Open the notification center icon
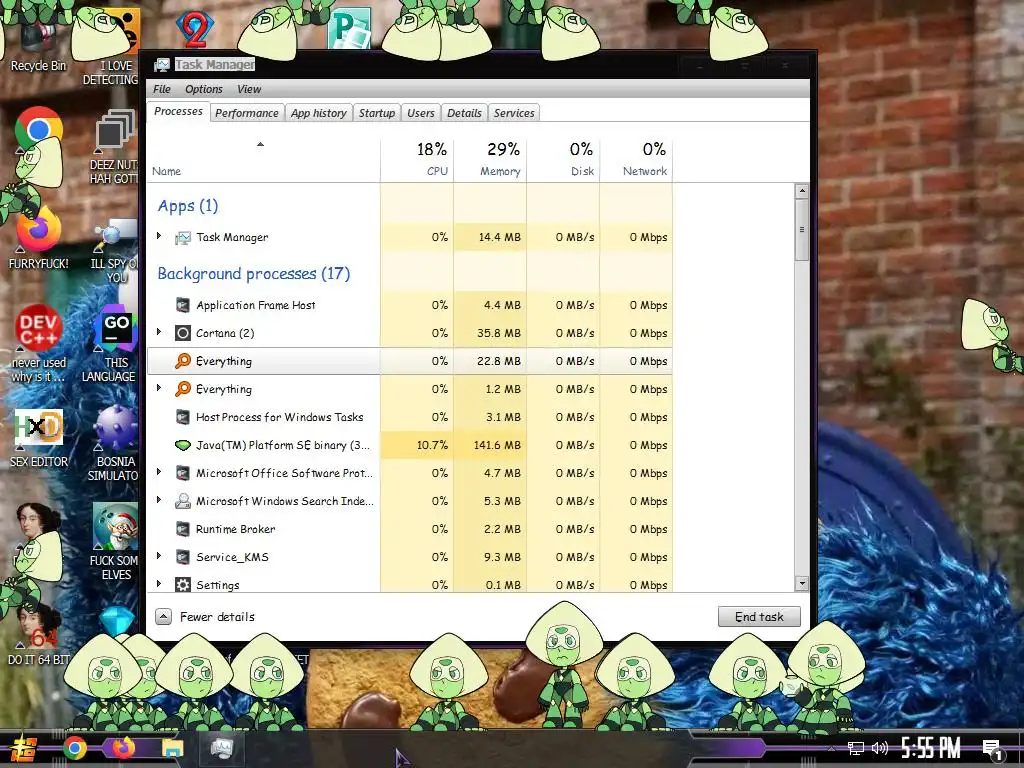Viewport: 1024px width, 768px height. [993, 750]
